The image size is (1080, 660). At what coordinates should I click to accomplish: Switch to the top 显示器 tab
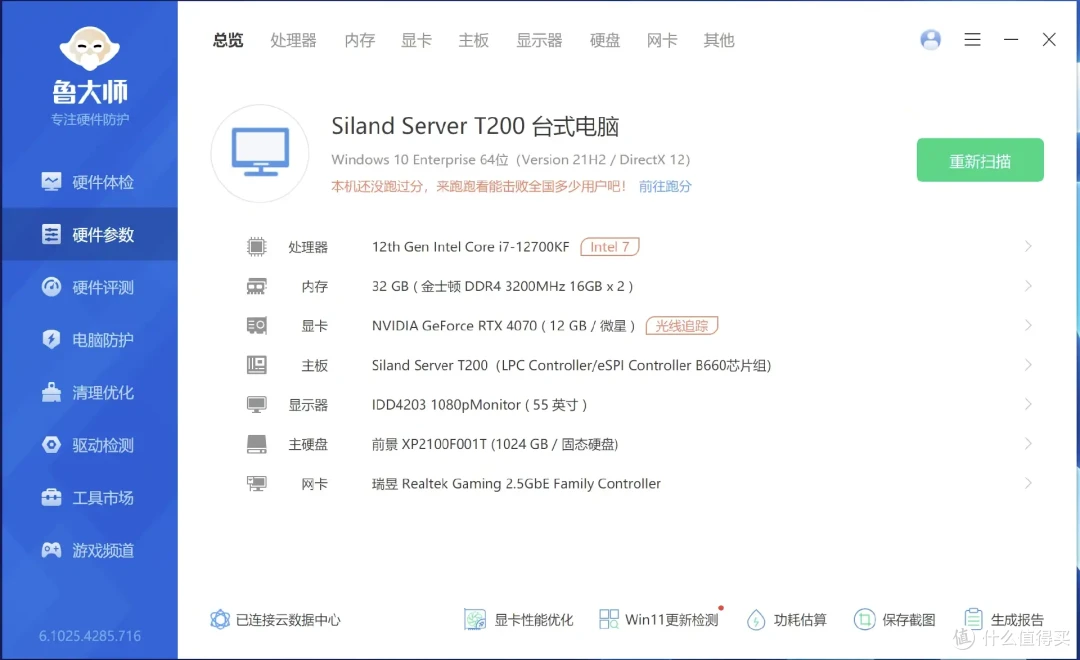click(x=539, y=40)
